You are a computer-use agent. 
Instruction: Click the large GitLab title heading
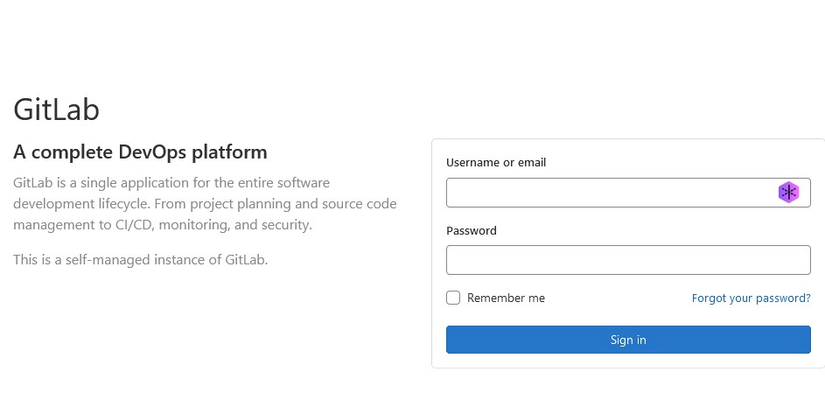[56, 110]
